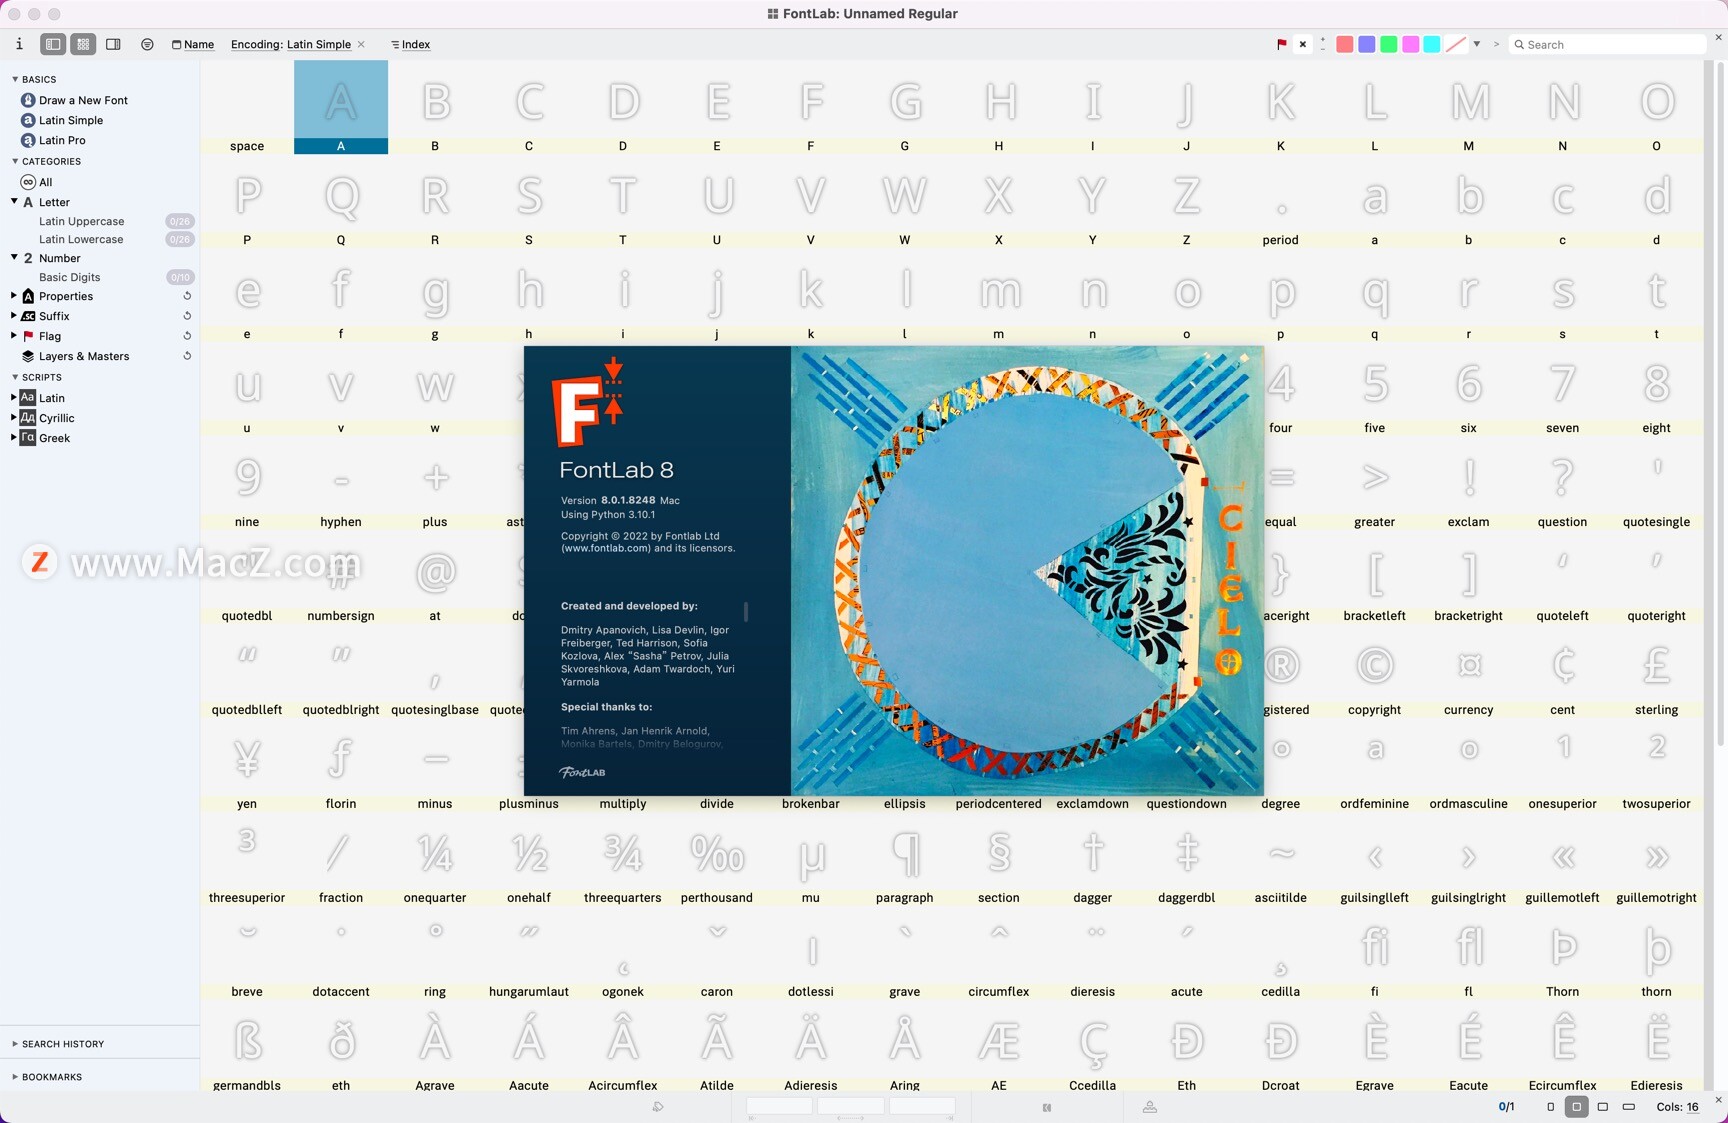Expand the Suffix group
Viewport: 1728px width, 1123px height.
pos(14,316)
